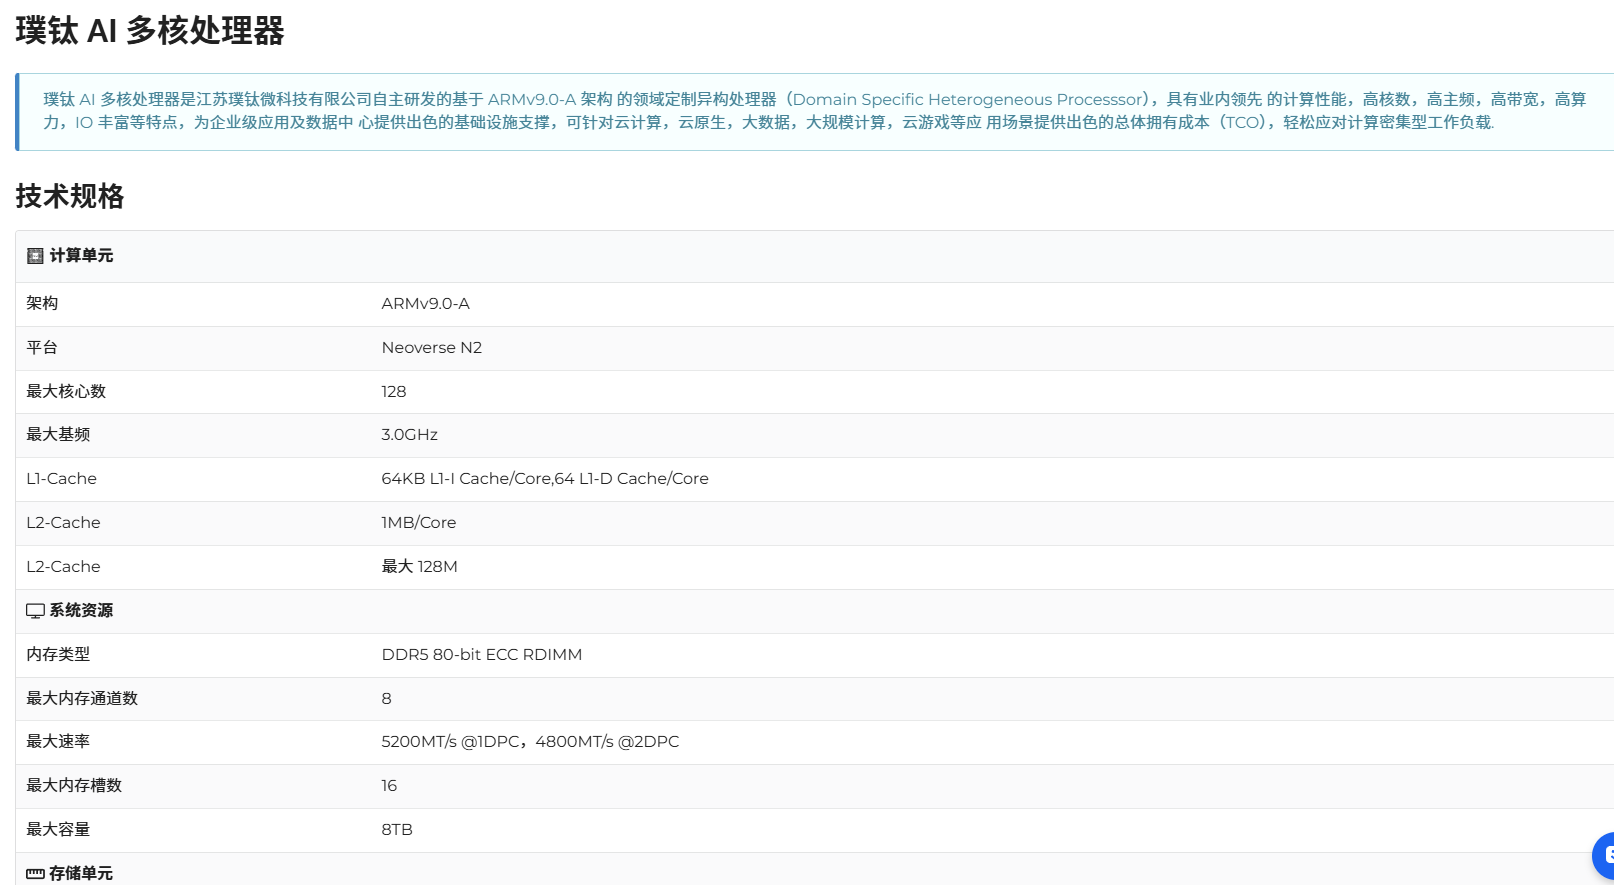
Task: Click L2-Cache label in the 最大 128M row
Action: coord(63,567)
